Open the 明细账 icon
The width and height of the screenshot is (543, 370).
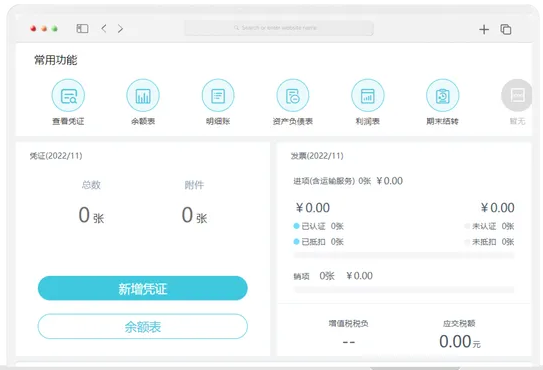click(218, 96)
